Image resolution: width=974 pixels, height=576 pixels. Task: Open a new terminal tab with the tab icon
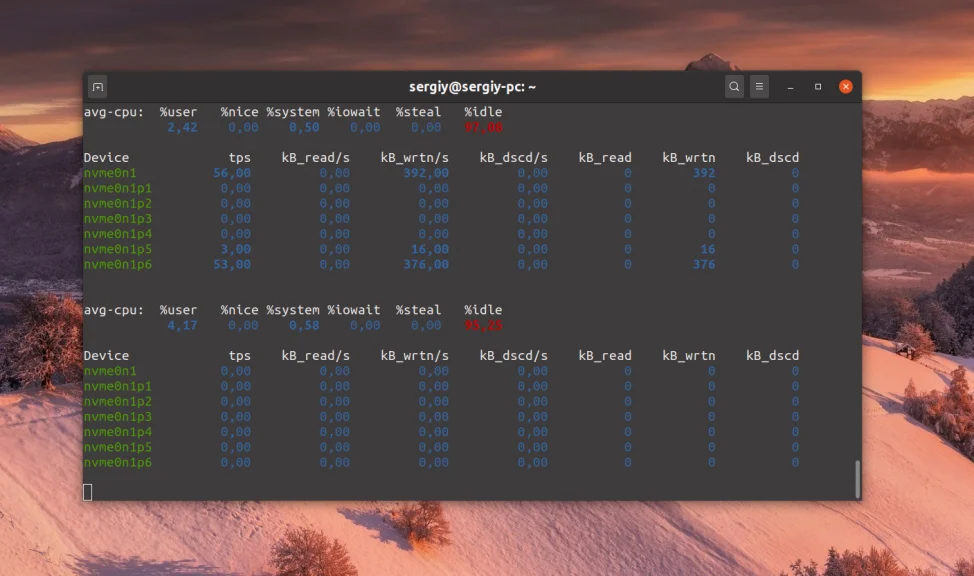tap(98, 87)
